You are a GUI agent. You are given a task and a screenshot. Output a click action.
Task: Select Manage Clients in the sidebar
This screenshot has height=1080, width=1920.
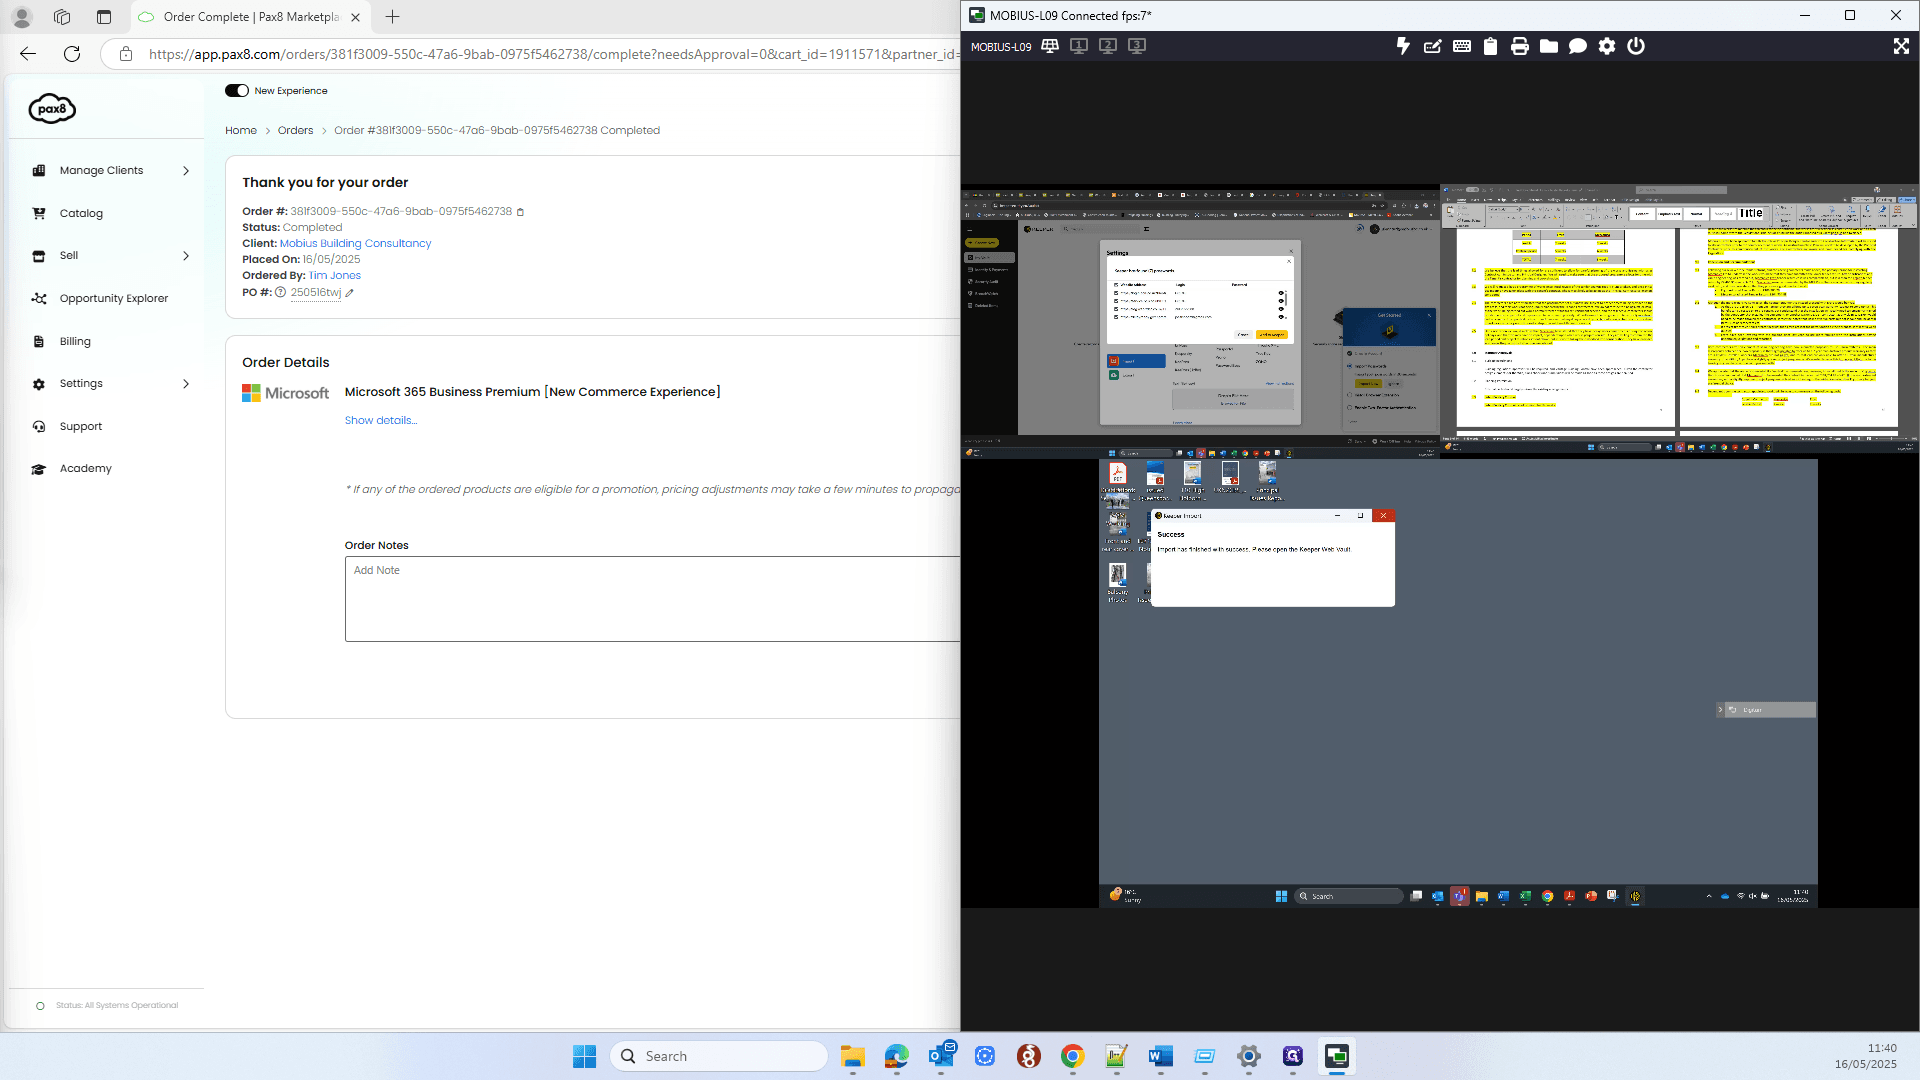click(x=101, y=171)
